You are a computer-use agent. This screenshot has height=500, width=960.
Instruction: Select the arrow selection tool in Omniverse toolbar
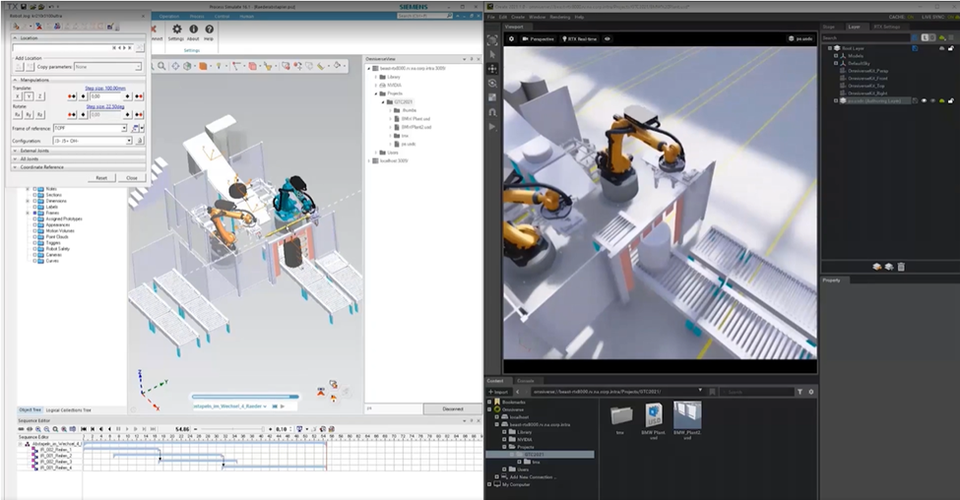[x=492, y=54]
